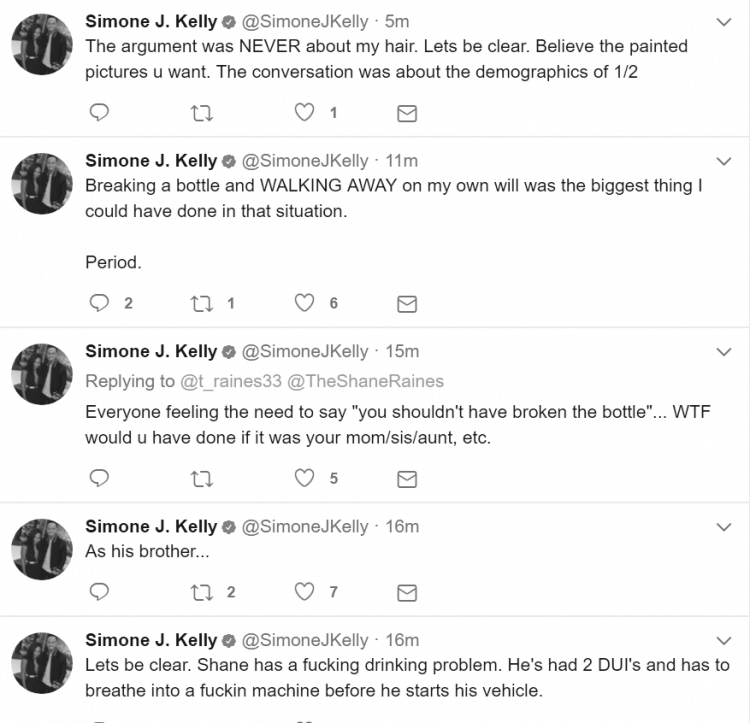
Task: Open the @TheShaneRaines profile link
Action: pos(365,381)
